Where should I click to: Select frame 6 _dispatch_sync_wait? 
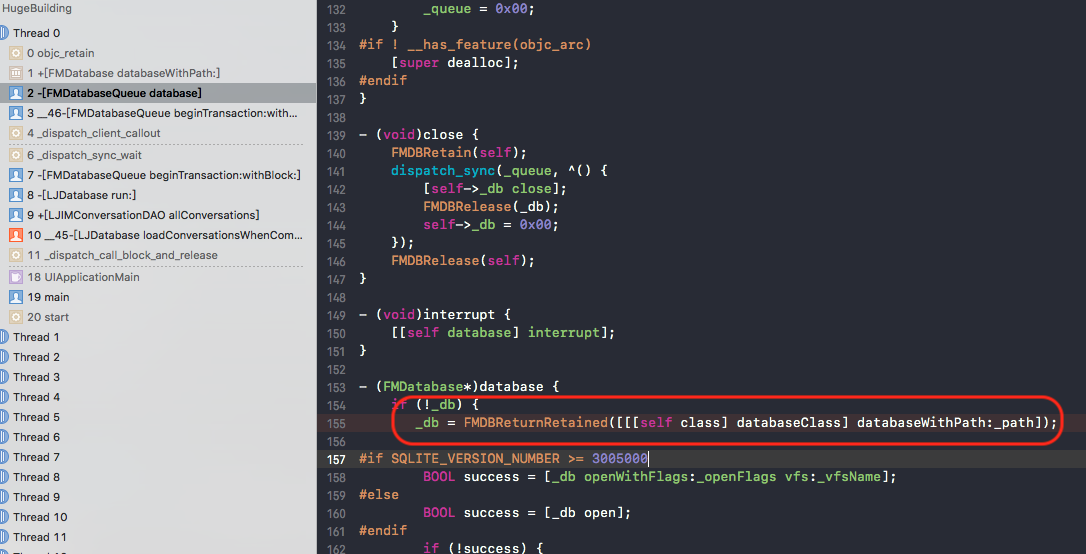158,155
